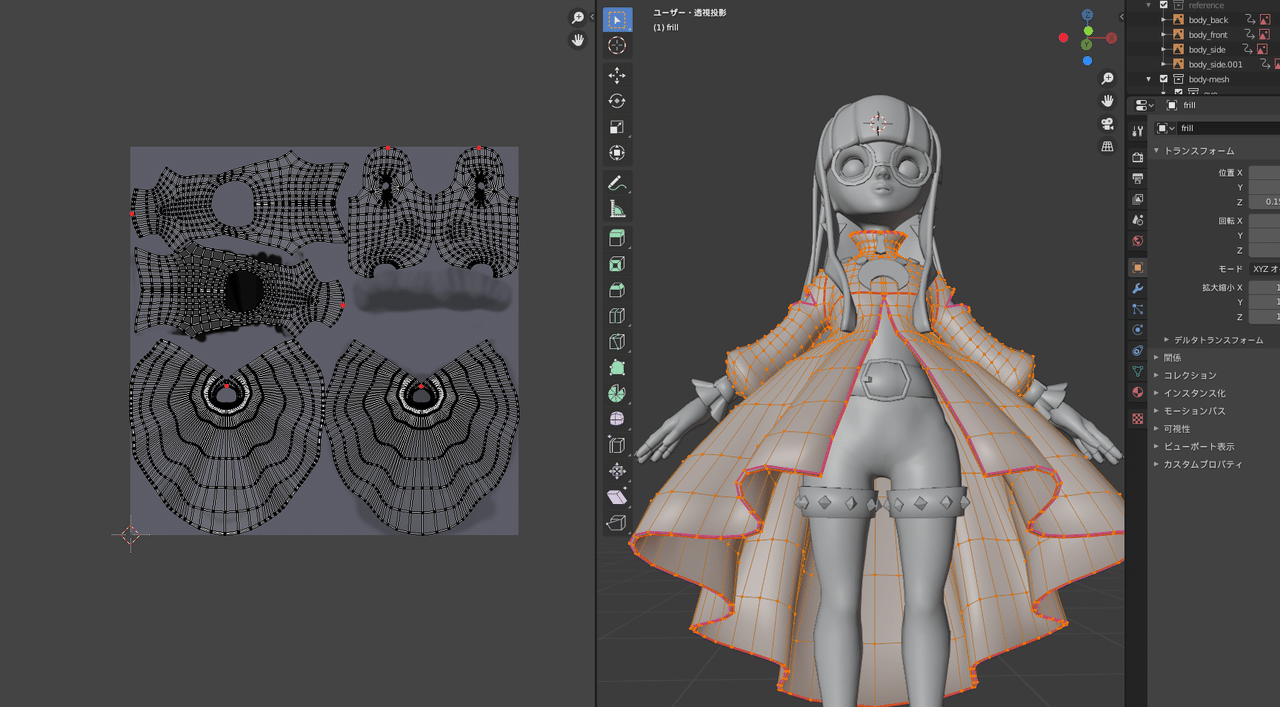This screenshot has width=1280, height=707.
Task: Select the Extrude Region tool
Action: click(617, 238)
